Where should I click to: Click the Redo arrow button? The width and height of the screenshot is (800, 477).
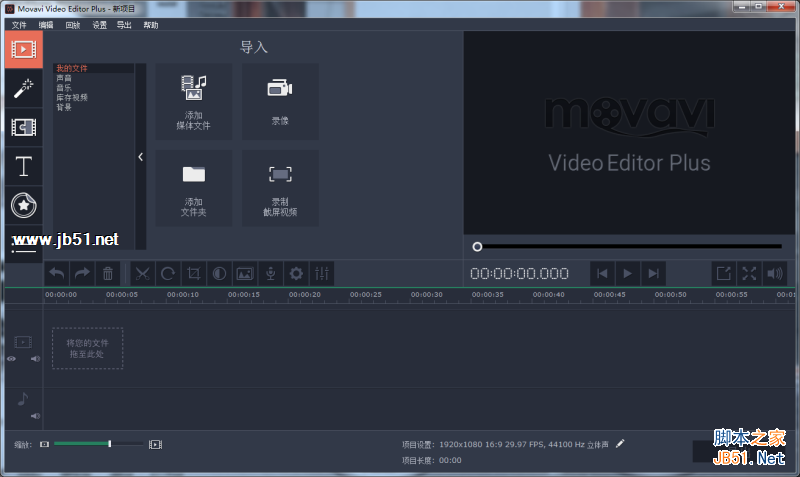click(82, 273)
